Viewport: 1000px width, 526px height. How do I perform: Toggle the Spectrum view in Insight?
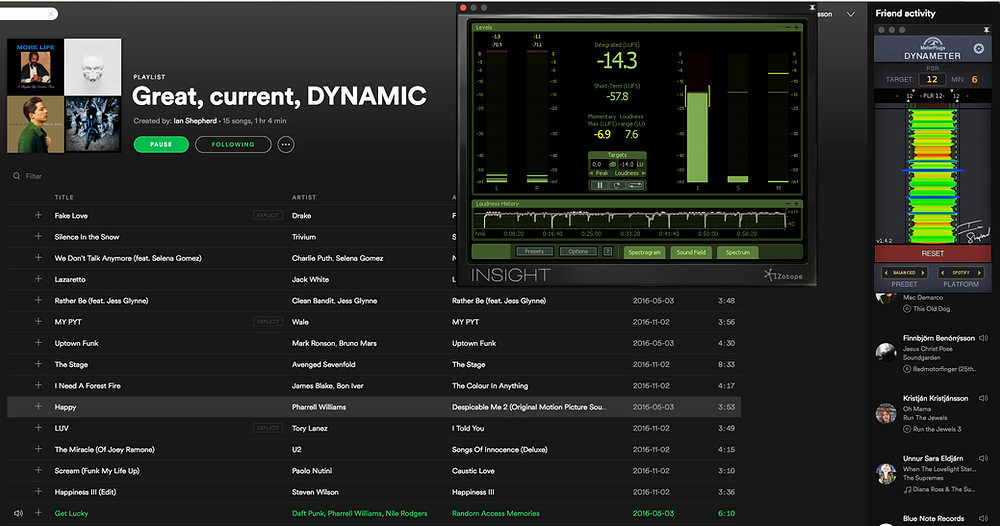(737, 252)
